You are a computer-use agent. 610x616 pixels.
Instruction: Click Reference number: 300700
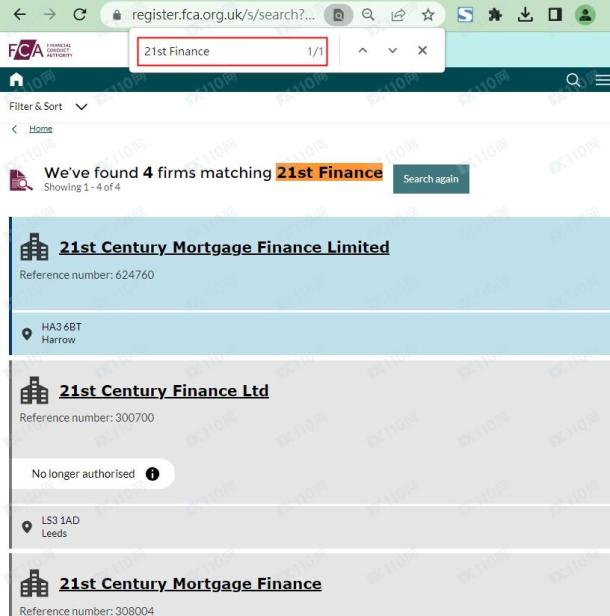point(87,418)
